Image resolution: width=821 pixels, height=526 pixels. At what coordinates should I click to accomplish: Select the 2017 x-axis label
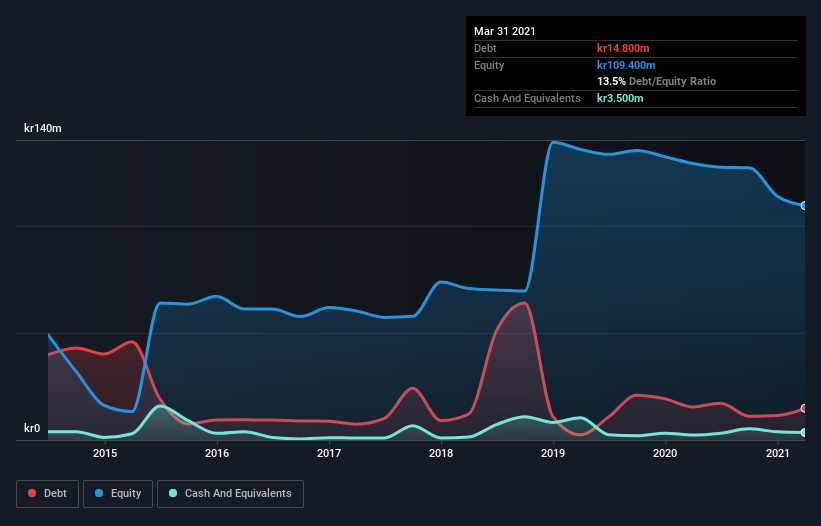(329, 453)
